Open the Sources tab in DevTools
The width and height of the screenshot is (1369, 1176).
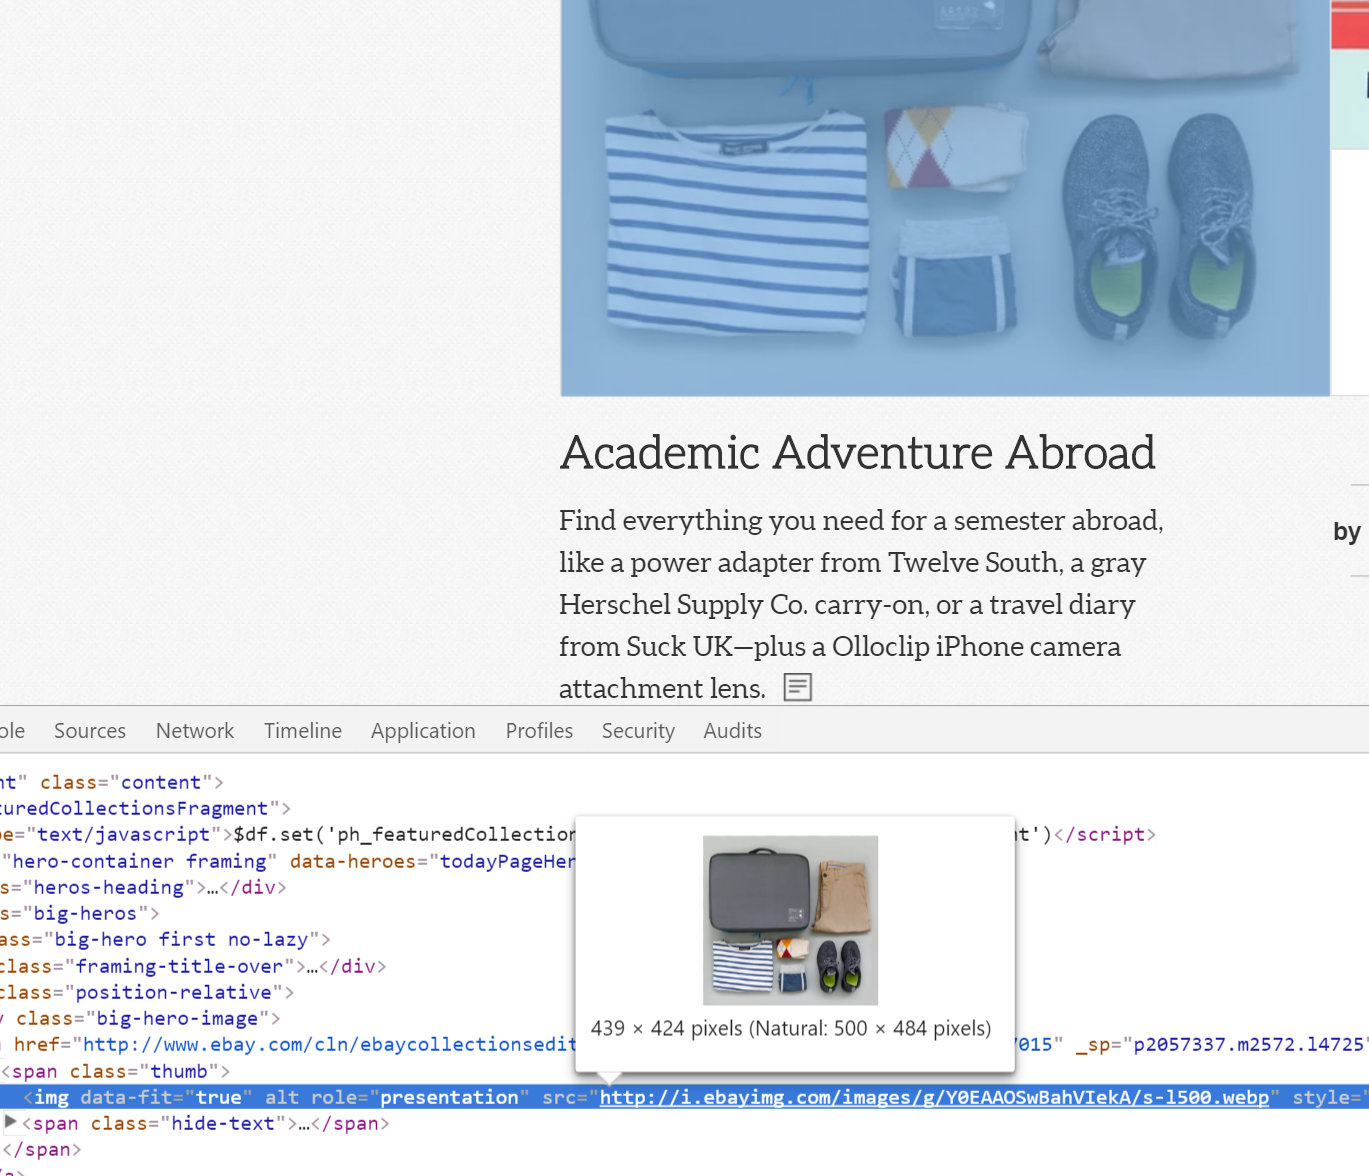[90, 731]
